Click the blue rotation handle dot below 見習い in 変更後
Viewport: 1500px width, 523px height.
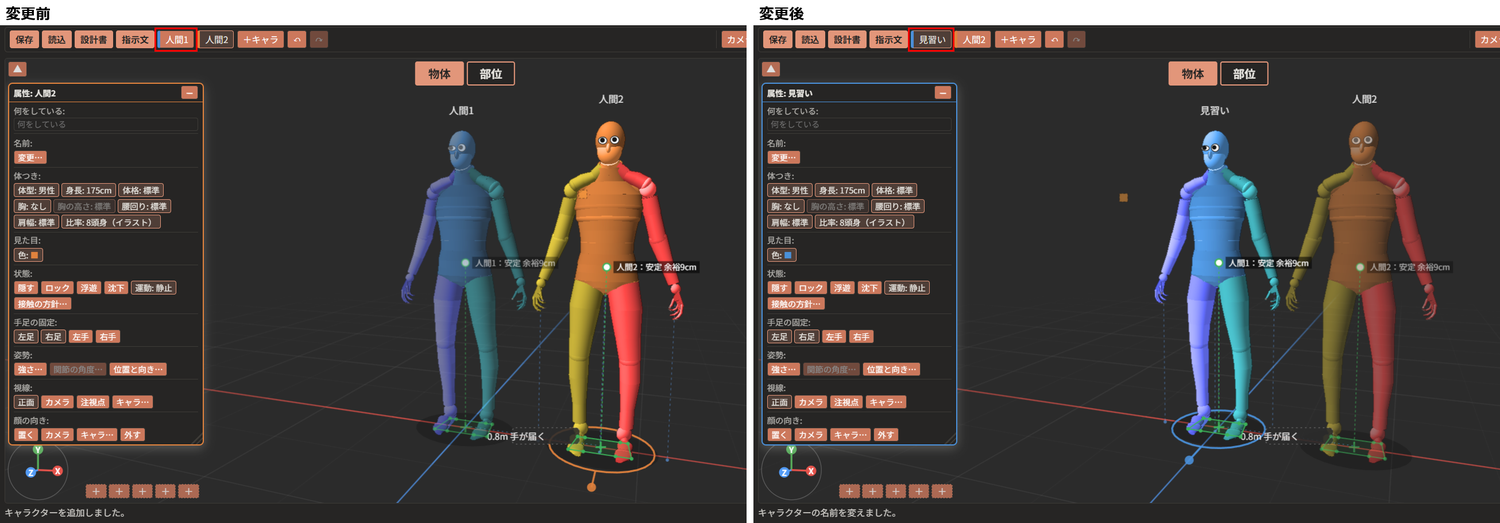[1189, 460]
